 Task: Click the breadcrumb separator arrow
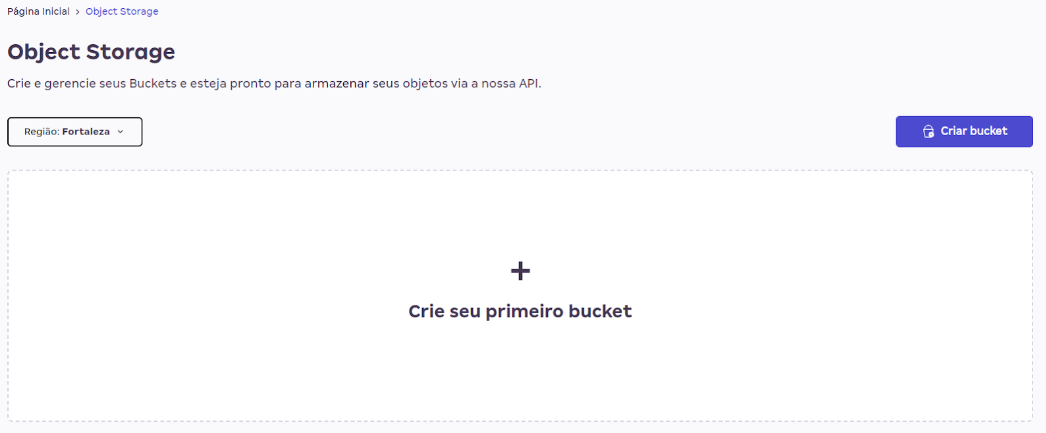(x=78, y=12)
